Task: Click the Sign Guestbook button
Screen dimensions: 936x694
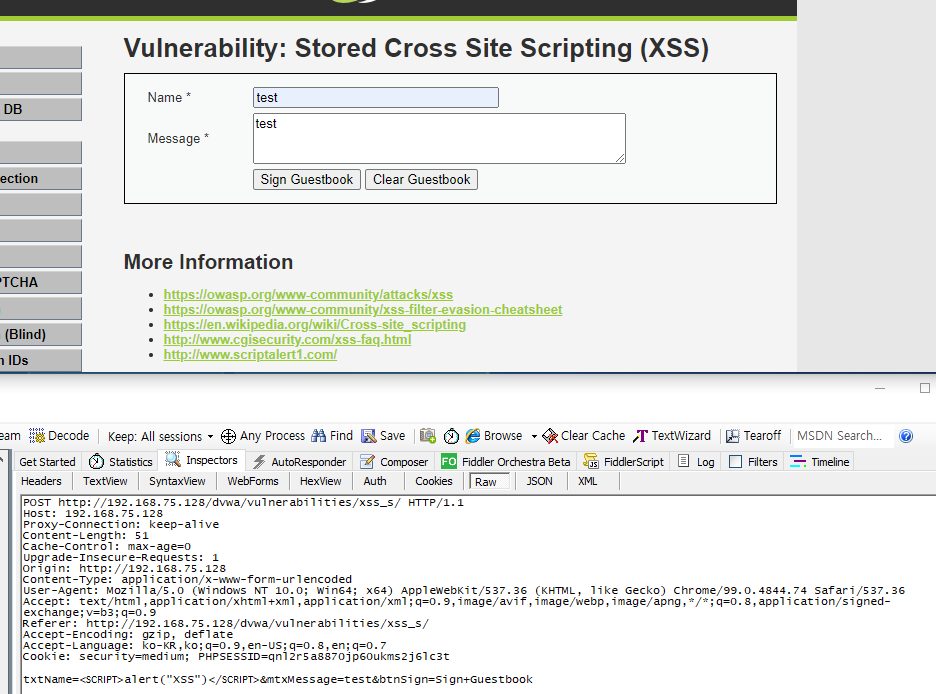Action: pos(307,180)
